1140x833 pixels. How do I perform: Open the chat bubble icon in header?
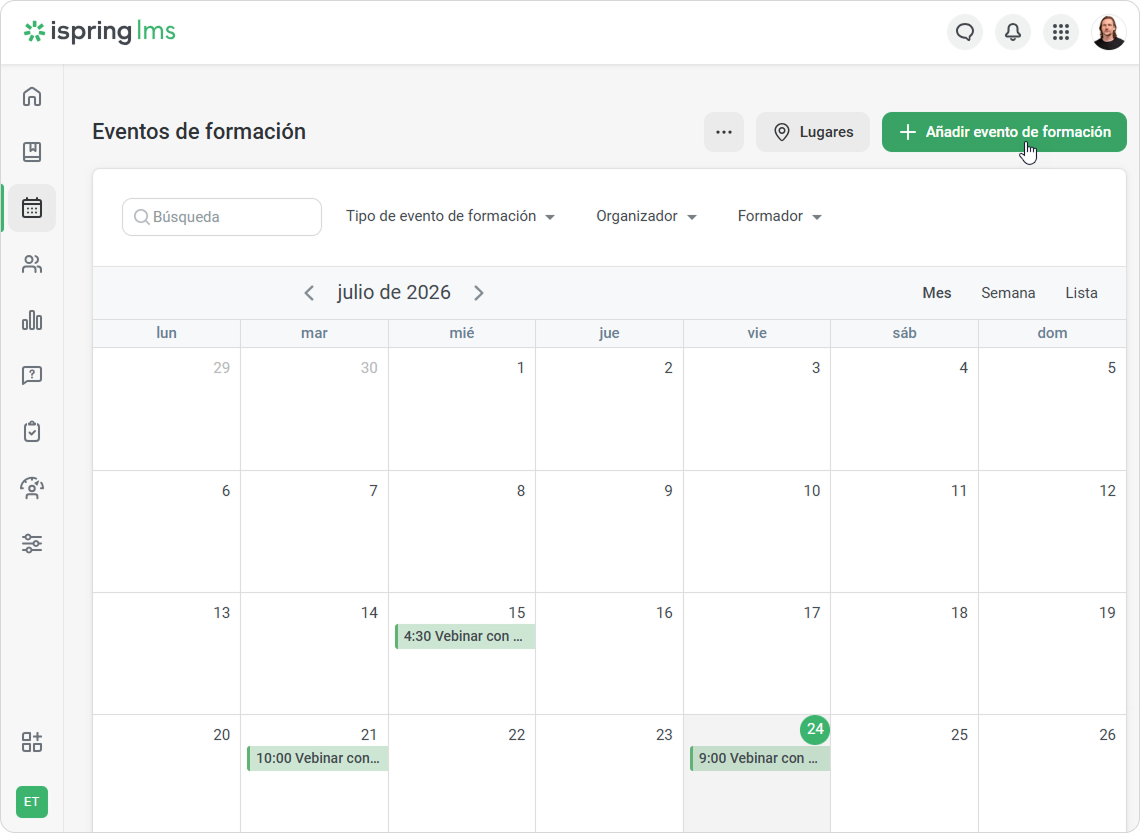(x=965, y=32)
